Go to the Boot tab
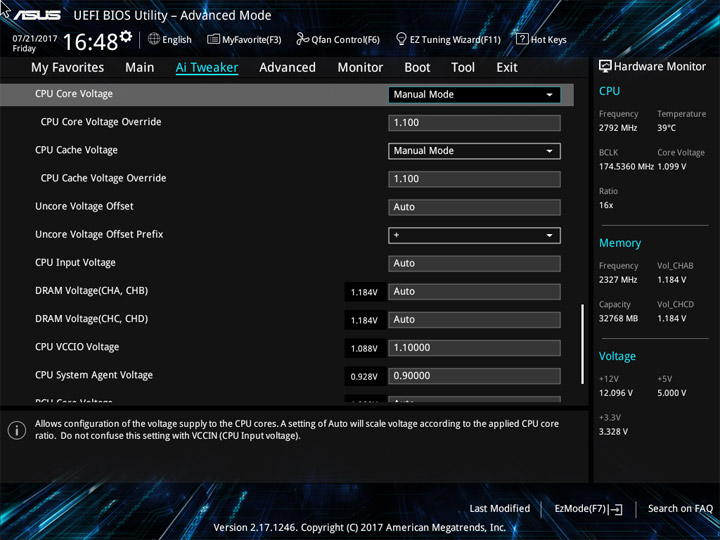Image resolution: width=720 pixels, height=540 pixels. click(417, 68)
